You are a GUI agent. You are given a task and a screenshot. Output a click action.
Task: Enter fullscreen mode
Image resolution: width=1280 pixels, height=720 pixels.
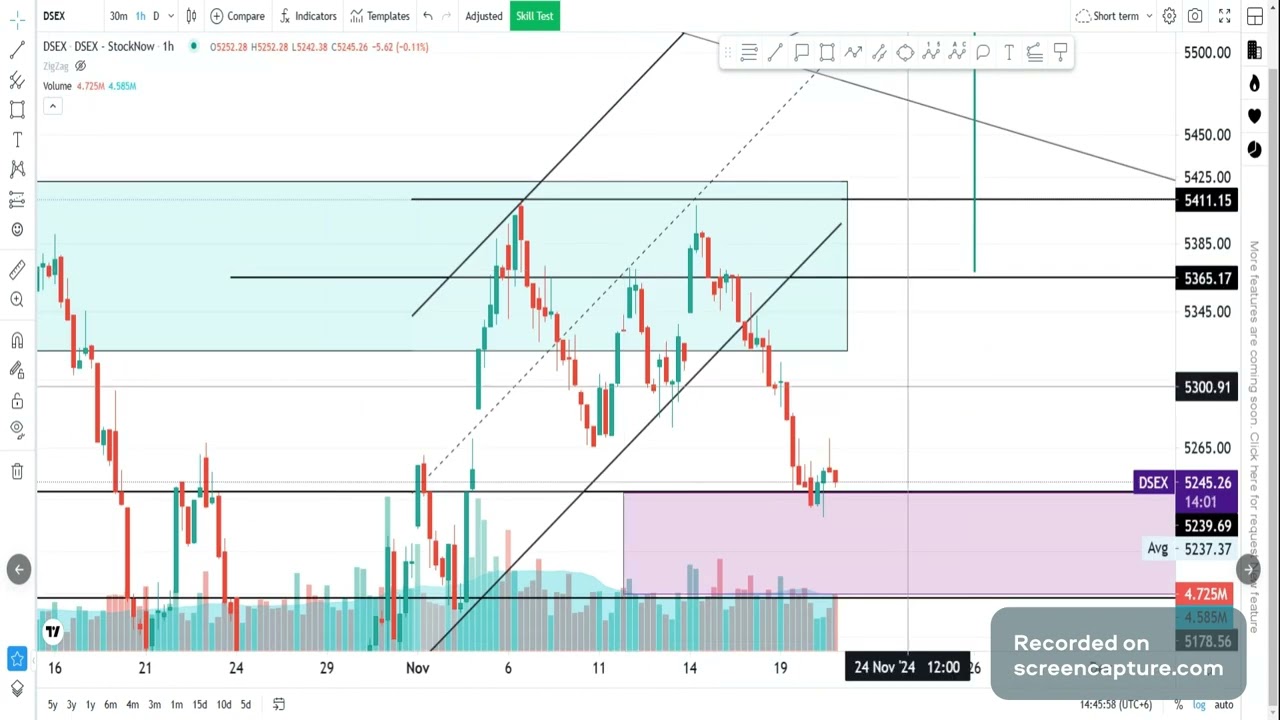click(1225, 16)
